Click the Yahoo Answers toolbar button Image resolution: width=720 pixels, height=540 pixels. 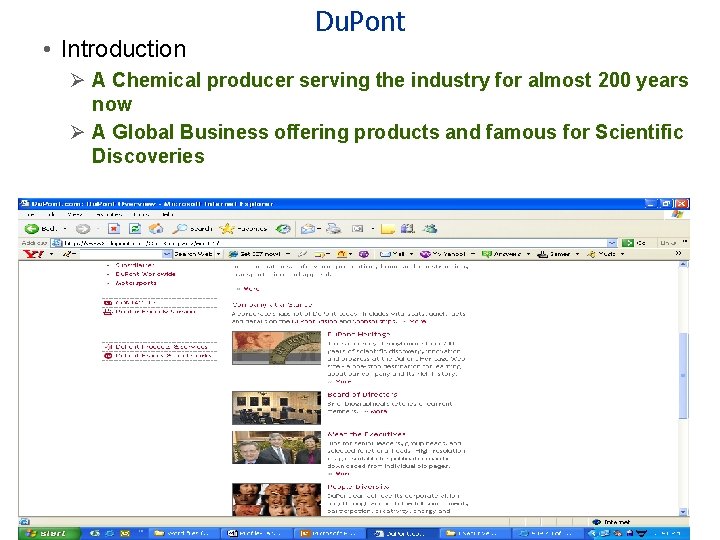pyautogui.click(x=502, y=253)
